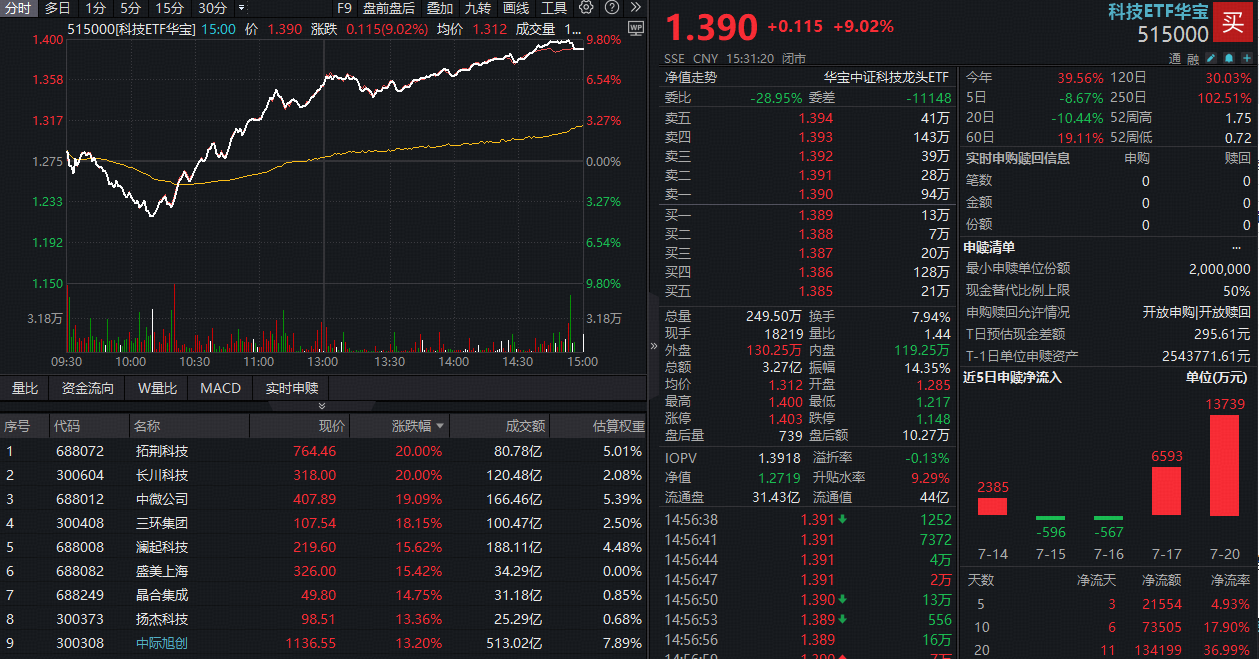
Task: Click 华宝中证科技龙头ETF index link
Action: point(886,77)
